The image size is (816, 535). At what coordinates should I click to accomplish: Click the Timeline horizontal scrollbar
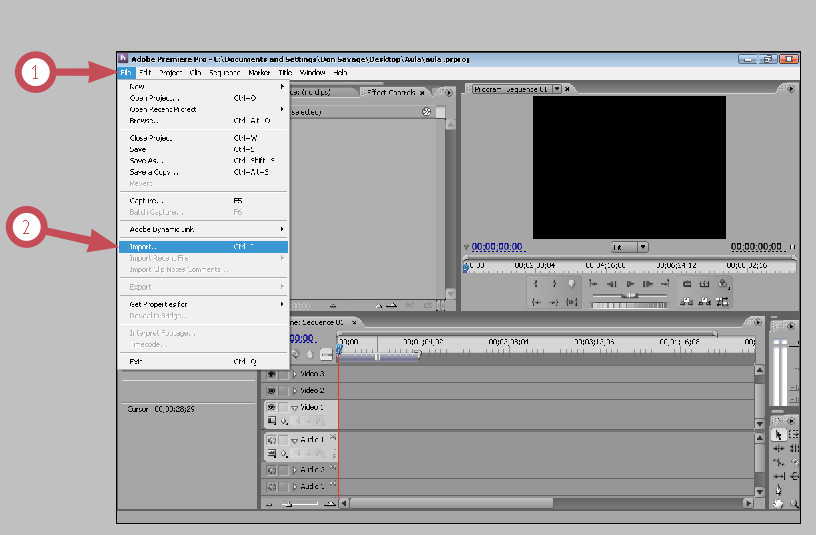point(451,503)
